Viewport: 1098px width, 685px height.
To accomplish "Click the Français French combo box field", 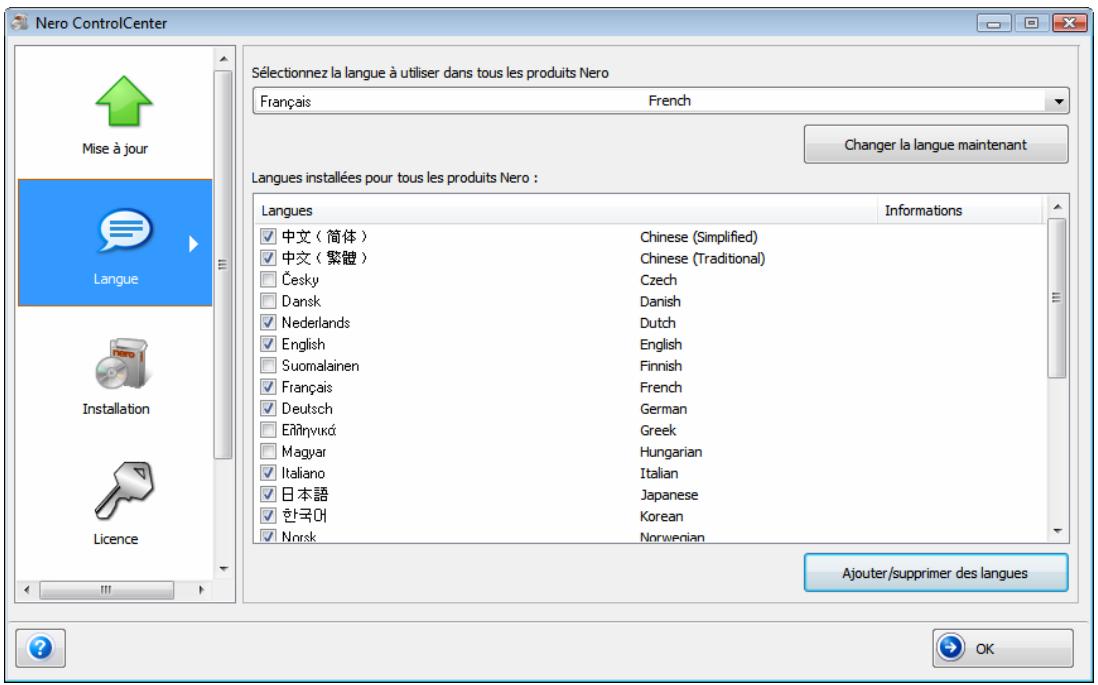I will point(660,102).
